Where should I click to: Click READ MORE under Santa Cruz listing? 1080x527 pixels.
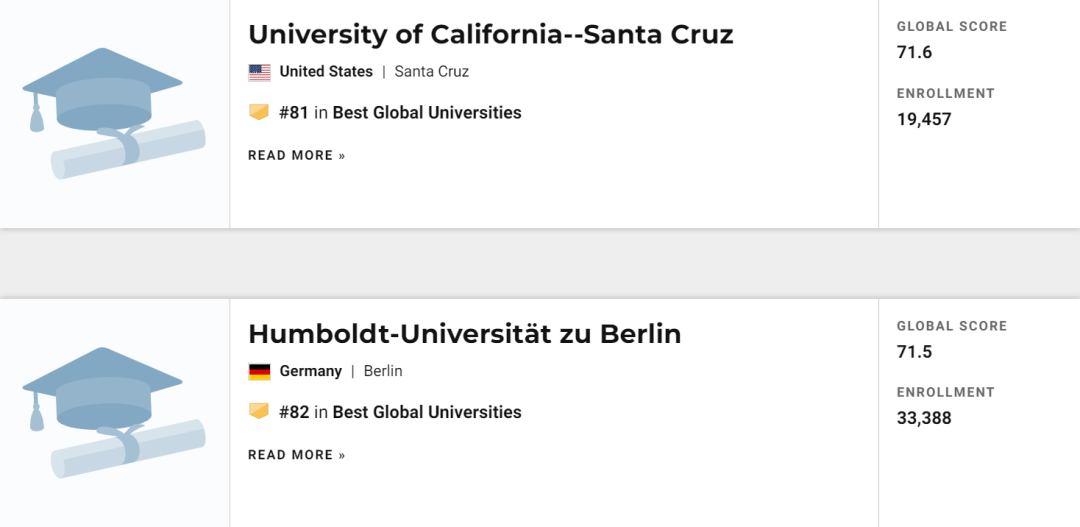tap(297, 156)
